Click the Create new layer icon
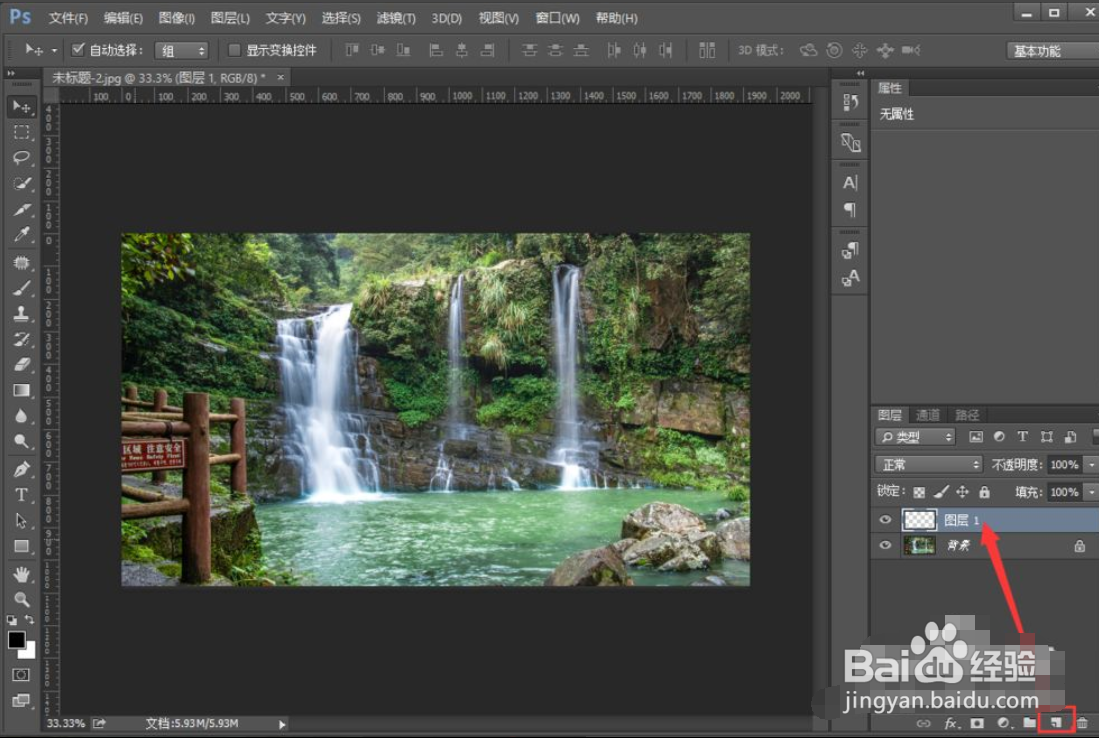 coord(1056,723)
